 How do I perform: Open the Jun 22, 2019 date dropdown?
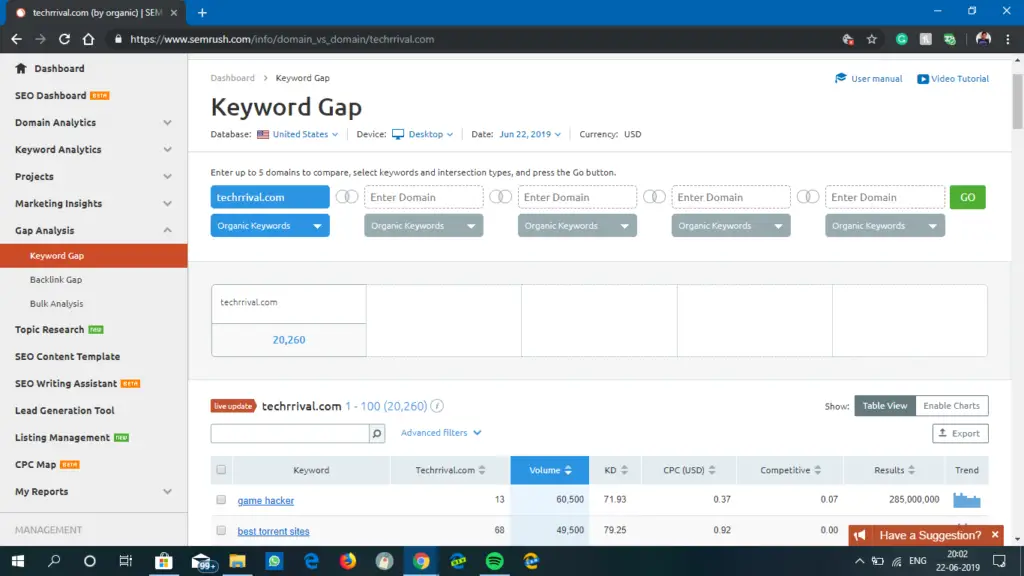click(x=530, y=134)
